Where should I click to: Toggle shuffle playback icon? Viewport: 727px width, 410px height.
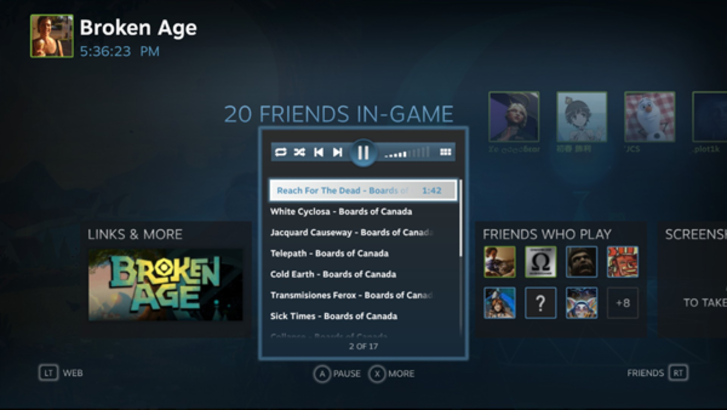pyautogui.click(x=300, y=152)
